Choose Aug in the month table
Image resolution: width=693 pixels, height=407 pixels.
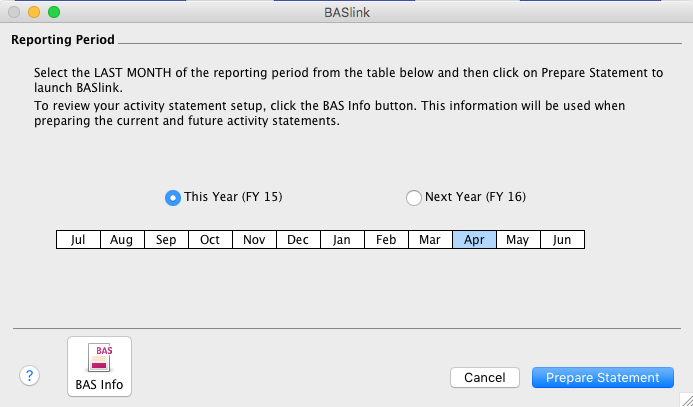tap(122, 240)
